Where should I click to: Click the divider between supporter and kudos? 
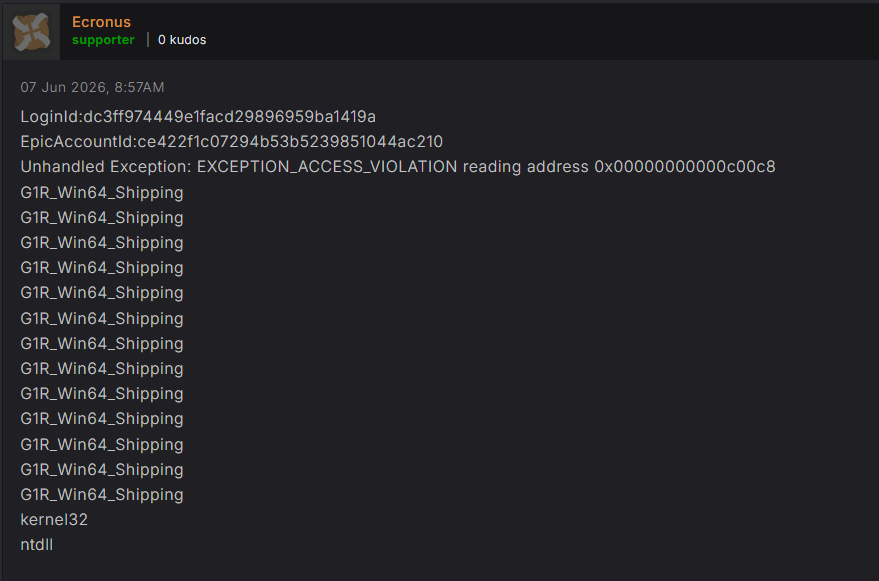click(x=147, y=40)
